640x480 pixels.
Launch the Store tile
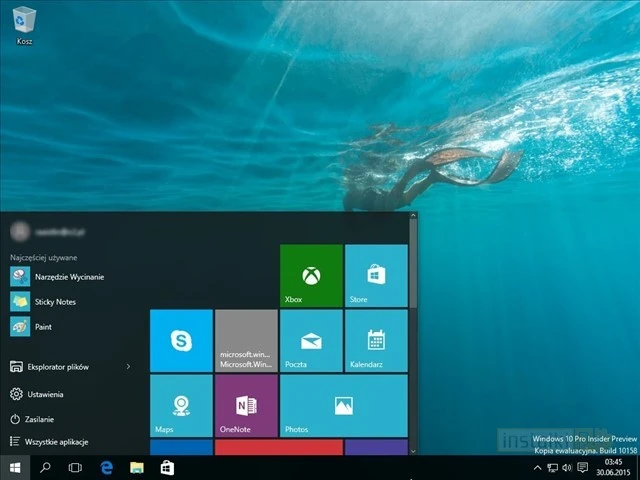tap(376, 275)
